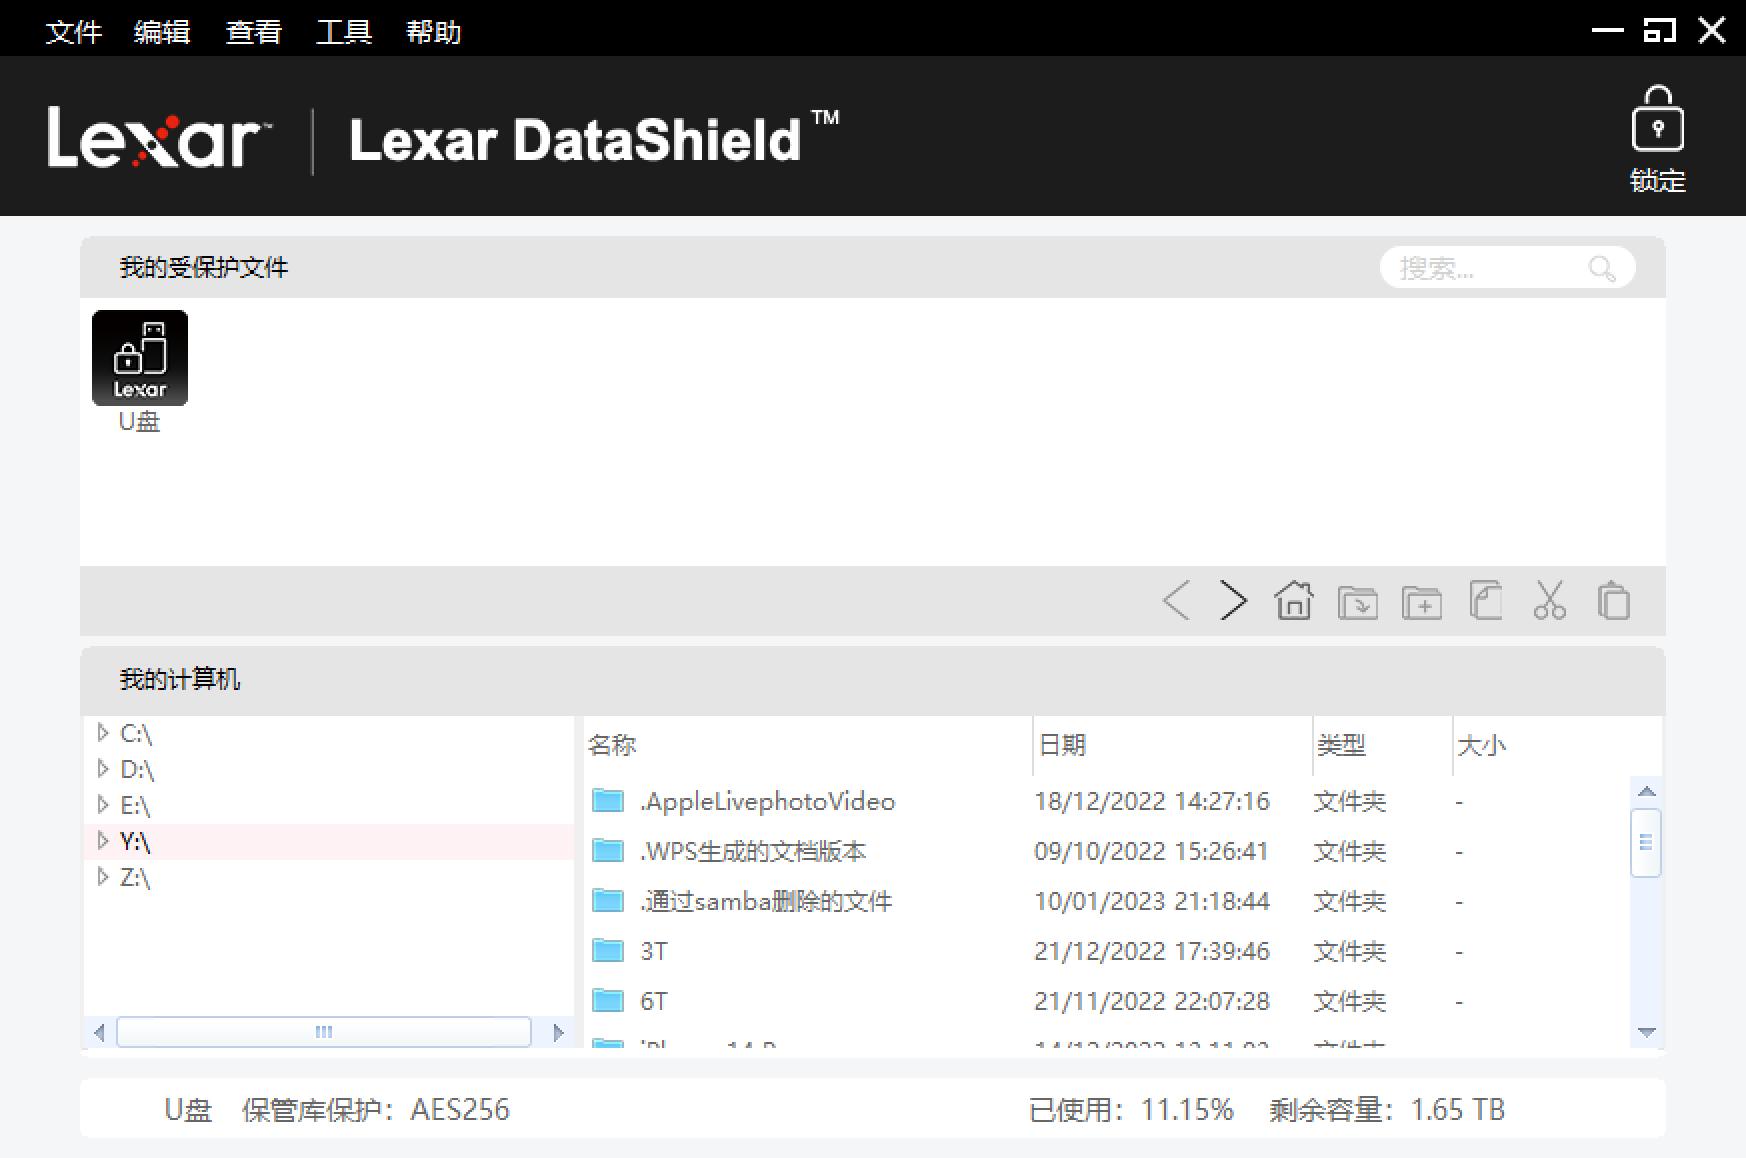Sort files by 名称 column header
This screenshot has height=1158, width=1746.
808,745
